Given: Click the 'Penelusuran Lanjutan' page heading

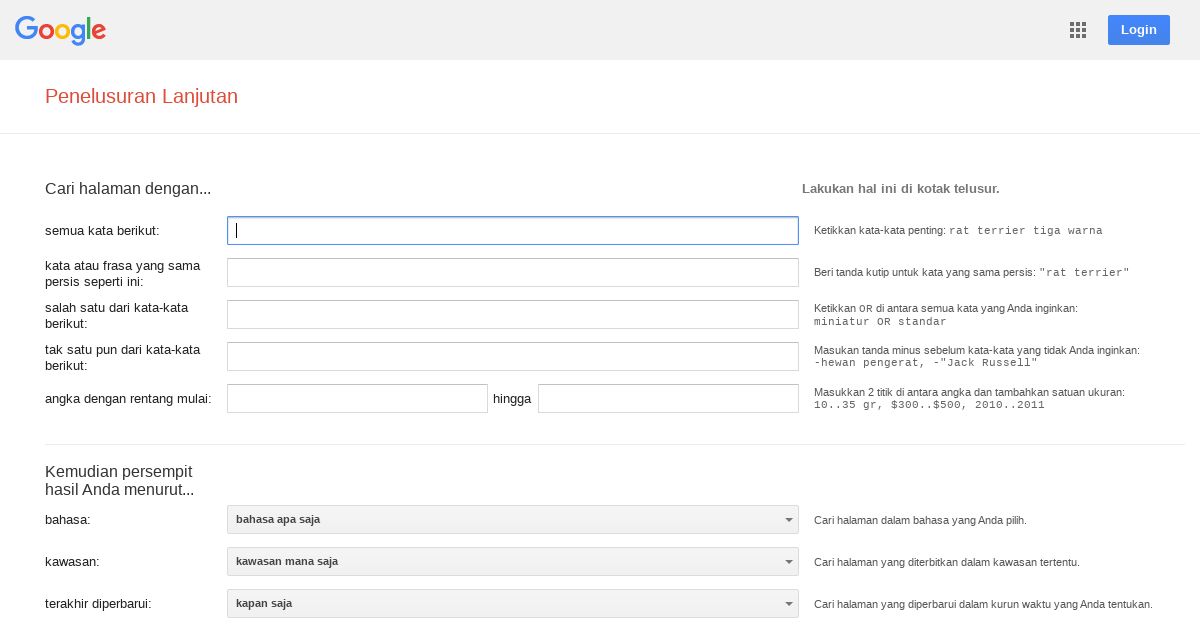Looking at the screenshot, I should pos(141,97).
